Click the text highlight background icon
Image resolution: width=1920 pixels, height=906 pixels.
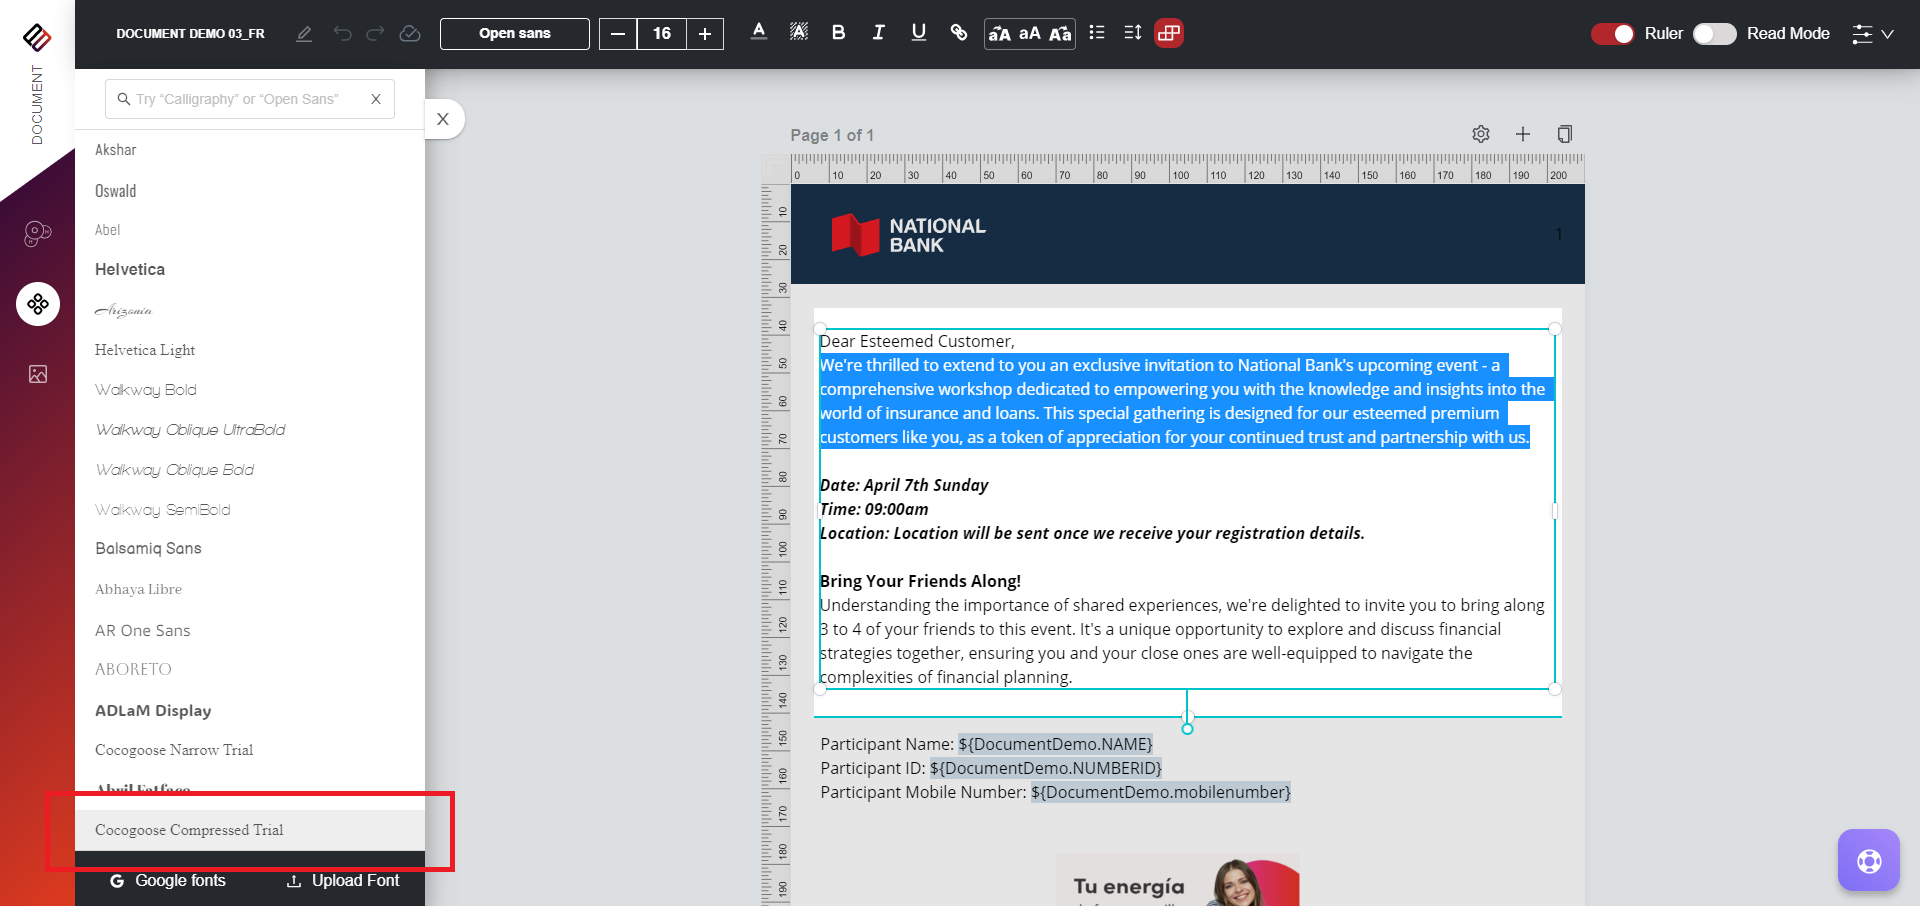pyautogui.click(x=798, y=33)
